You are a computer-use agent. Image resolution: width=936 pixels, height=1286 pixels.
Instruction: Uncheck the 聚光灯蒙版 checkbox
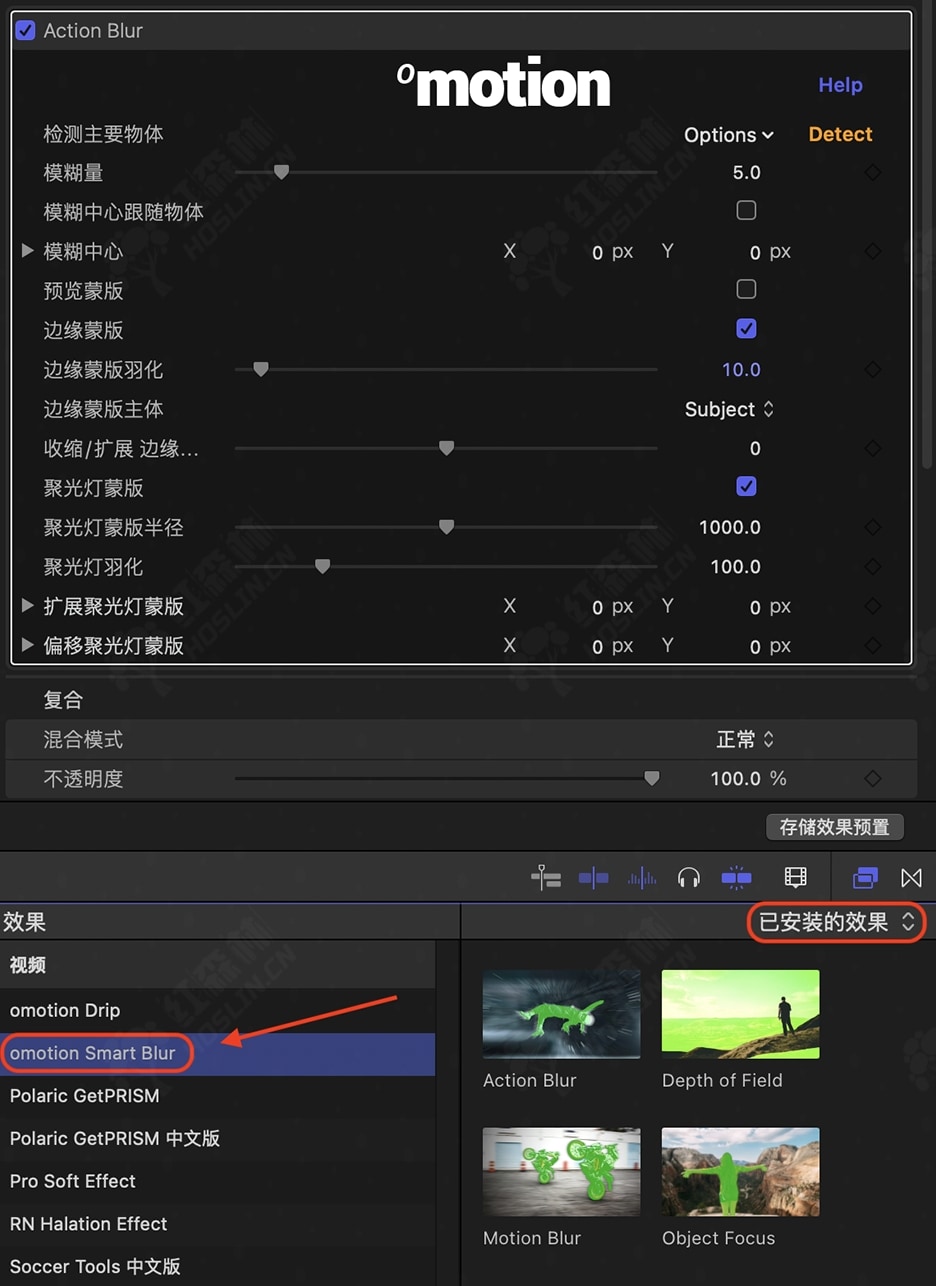(746, 487)
